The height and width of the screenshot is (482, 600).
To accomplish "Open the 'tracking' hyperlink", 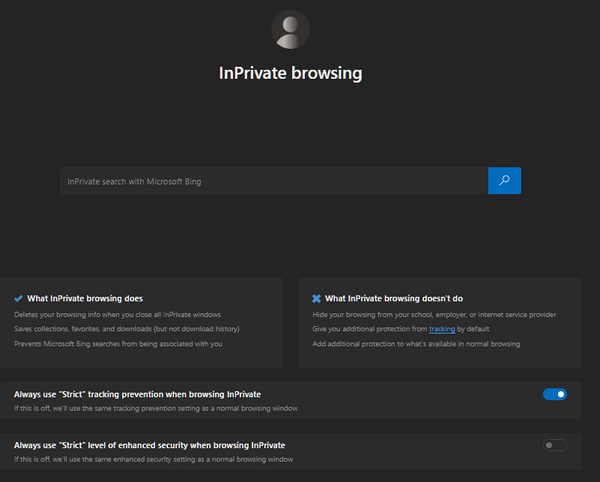I will tap(442, 329).
